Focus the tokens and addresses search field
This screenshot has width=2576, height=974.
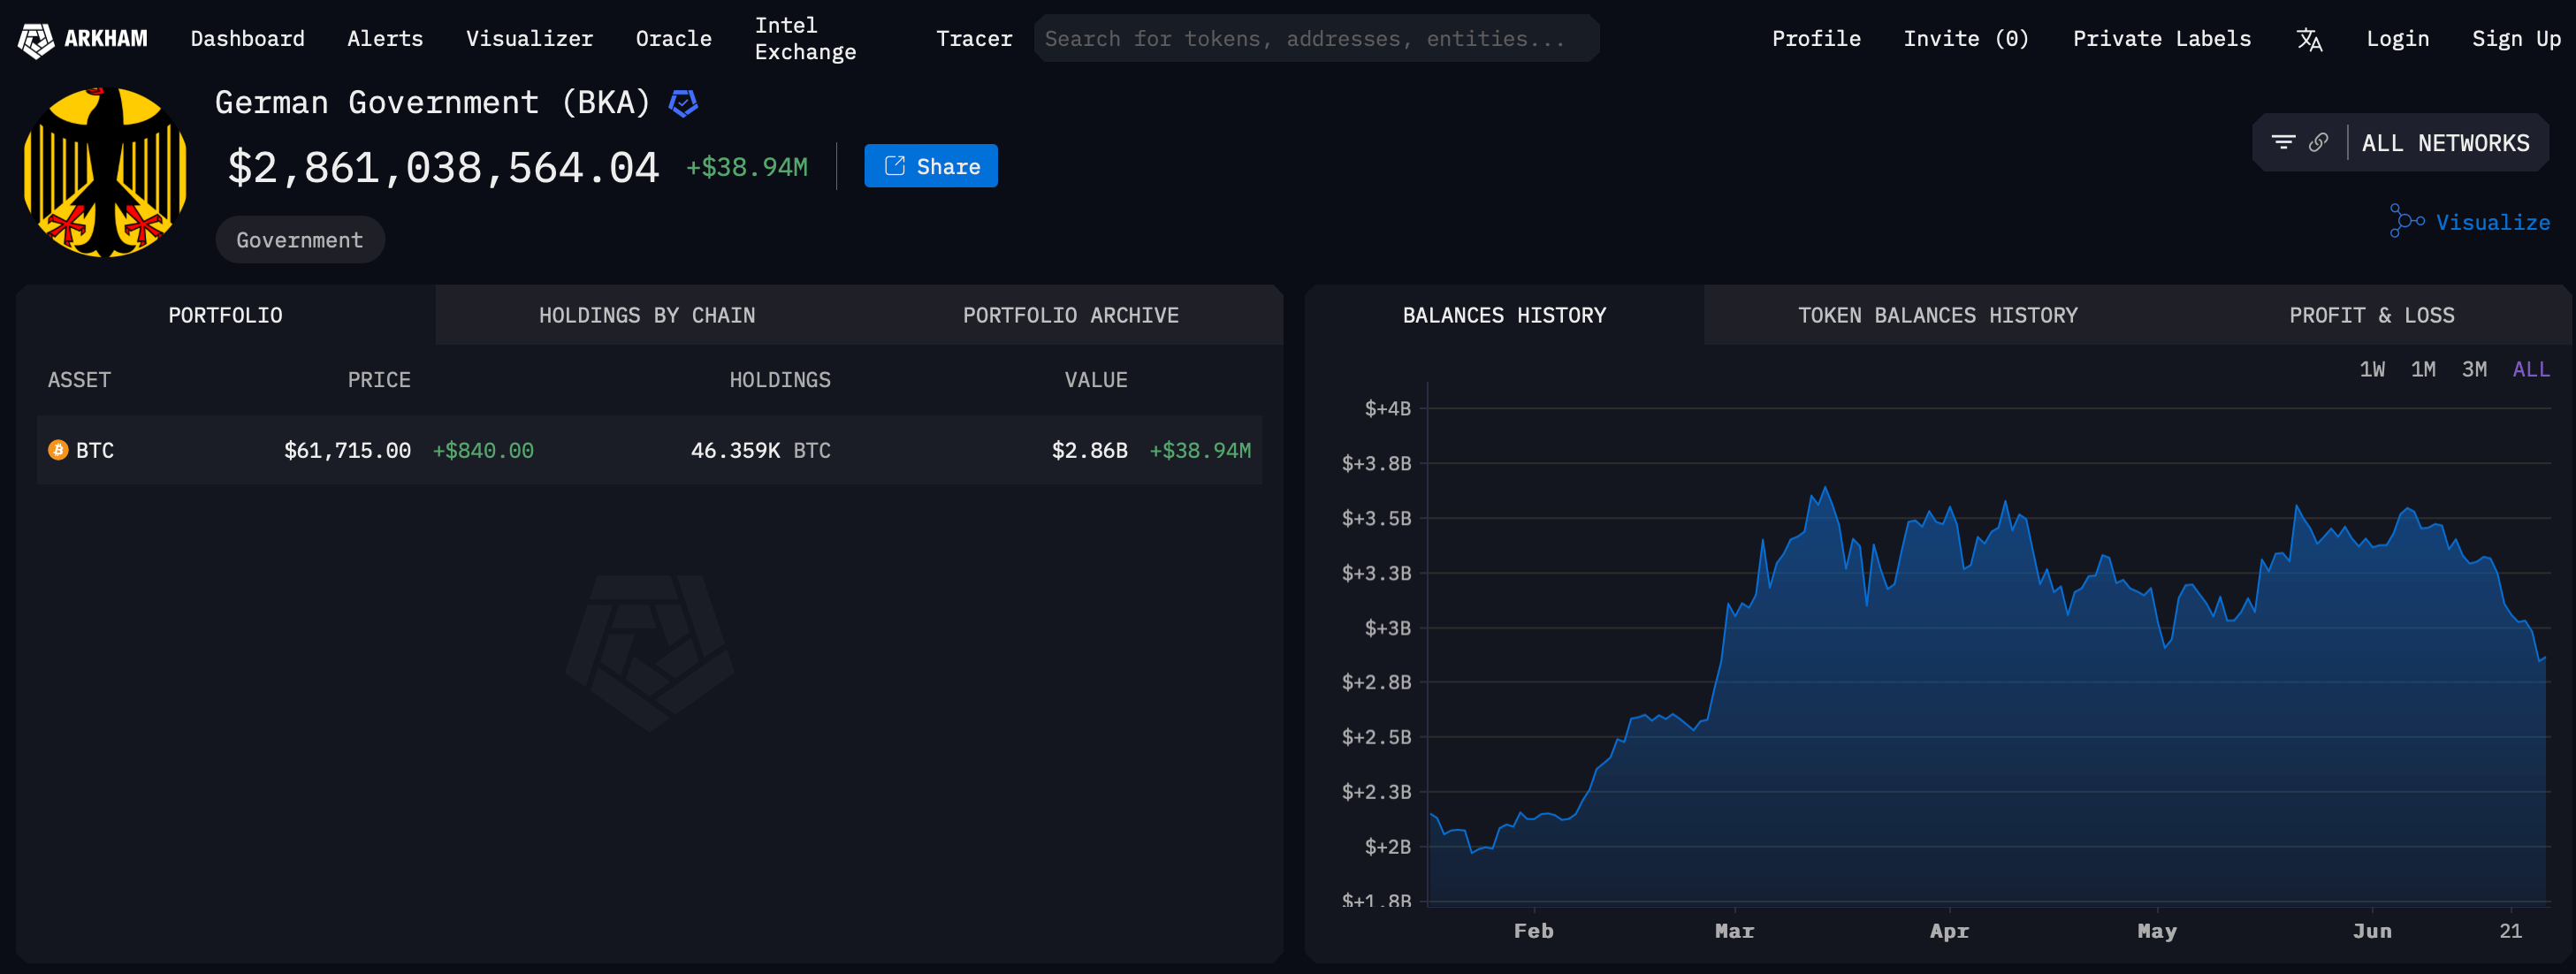coord(1316,39)
